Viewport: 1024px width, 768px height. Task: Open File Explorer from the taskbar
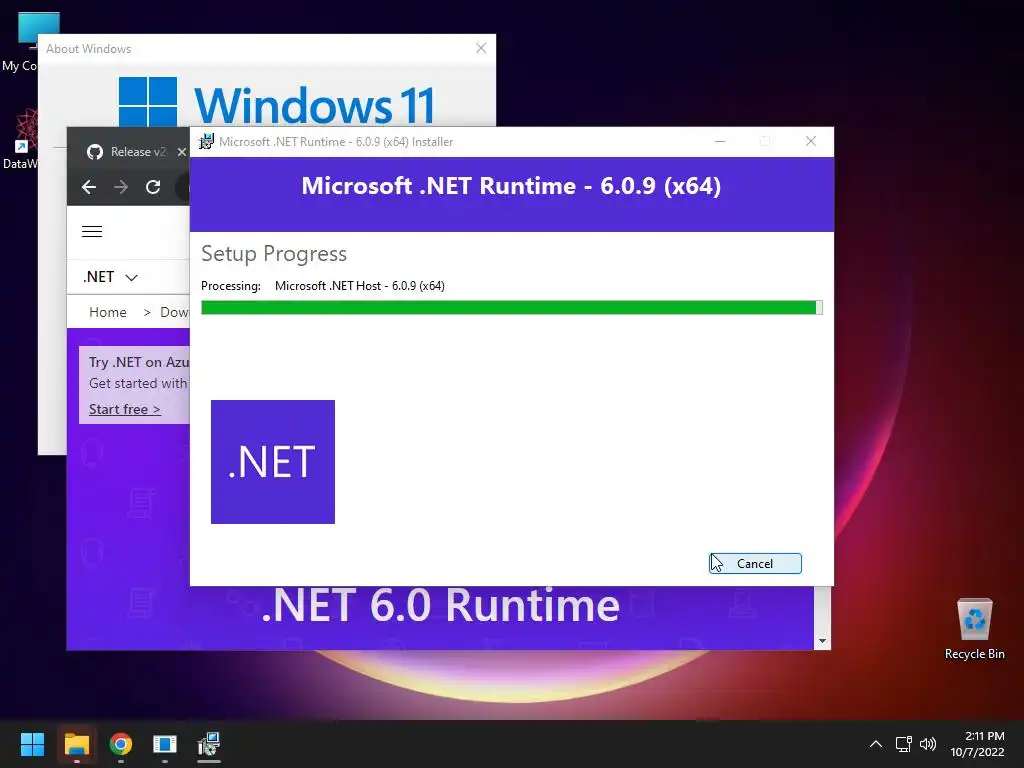[76, 744]
